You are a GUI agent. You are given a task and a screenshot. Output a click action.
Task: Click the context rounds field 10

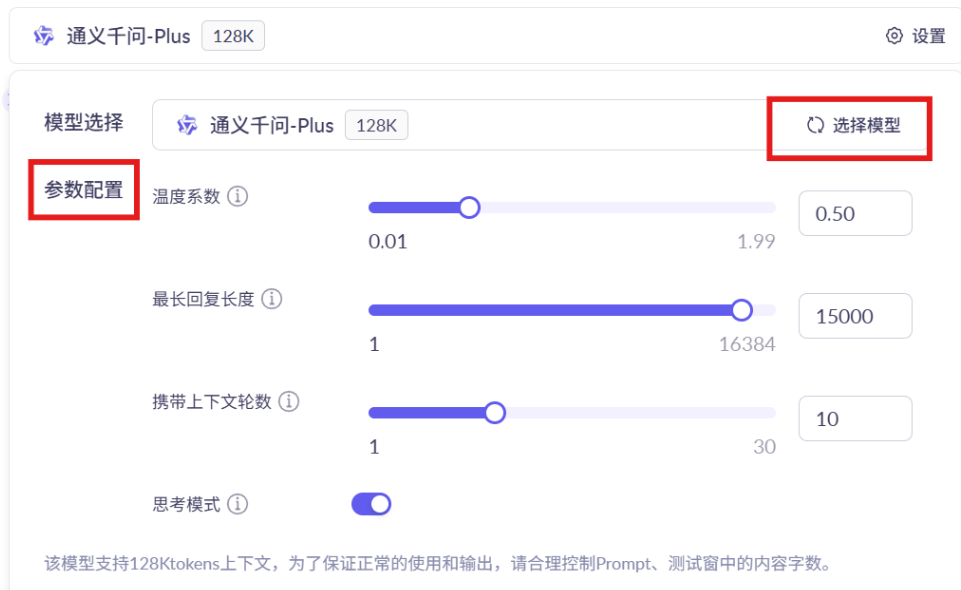[x=855, y=418]
